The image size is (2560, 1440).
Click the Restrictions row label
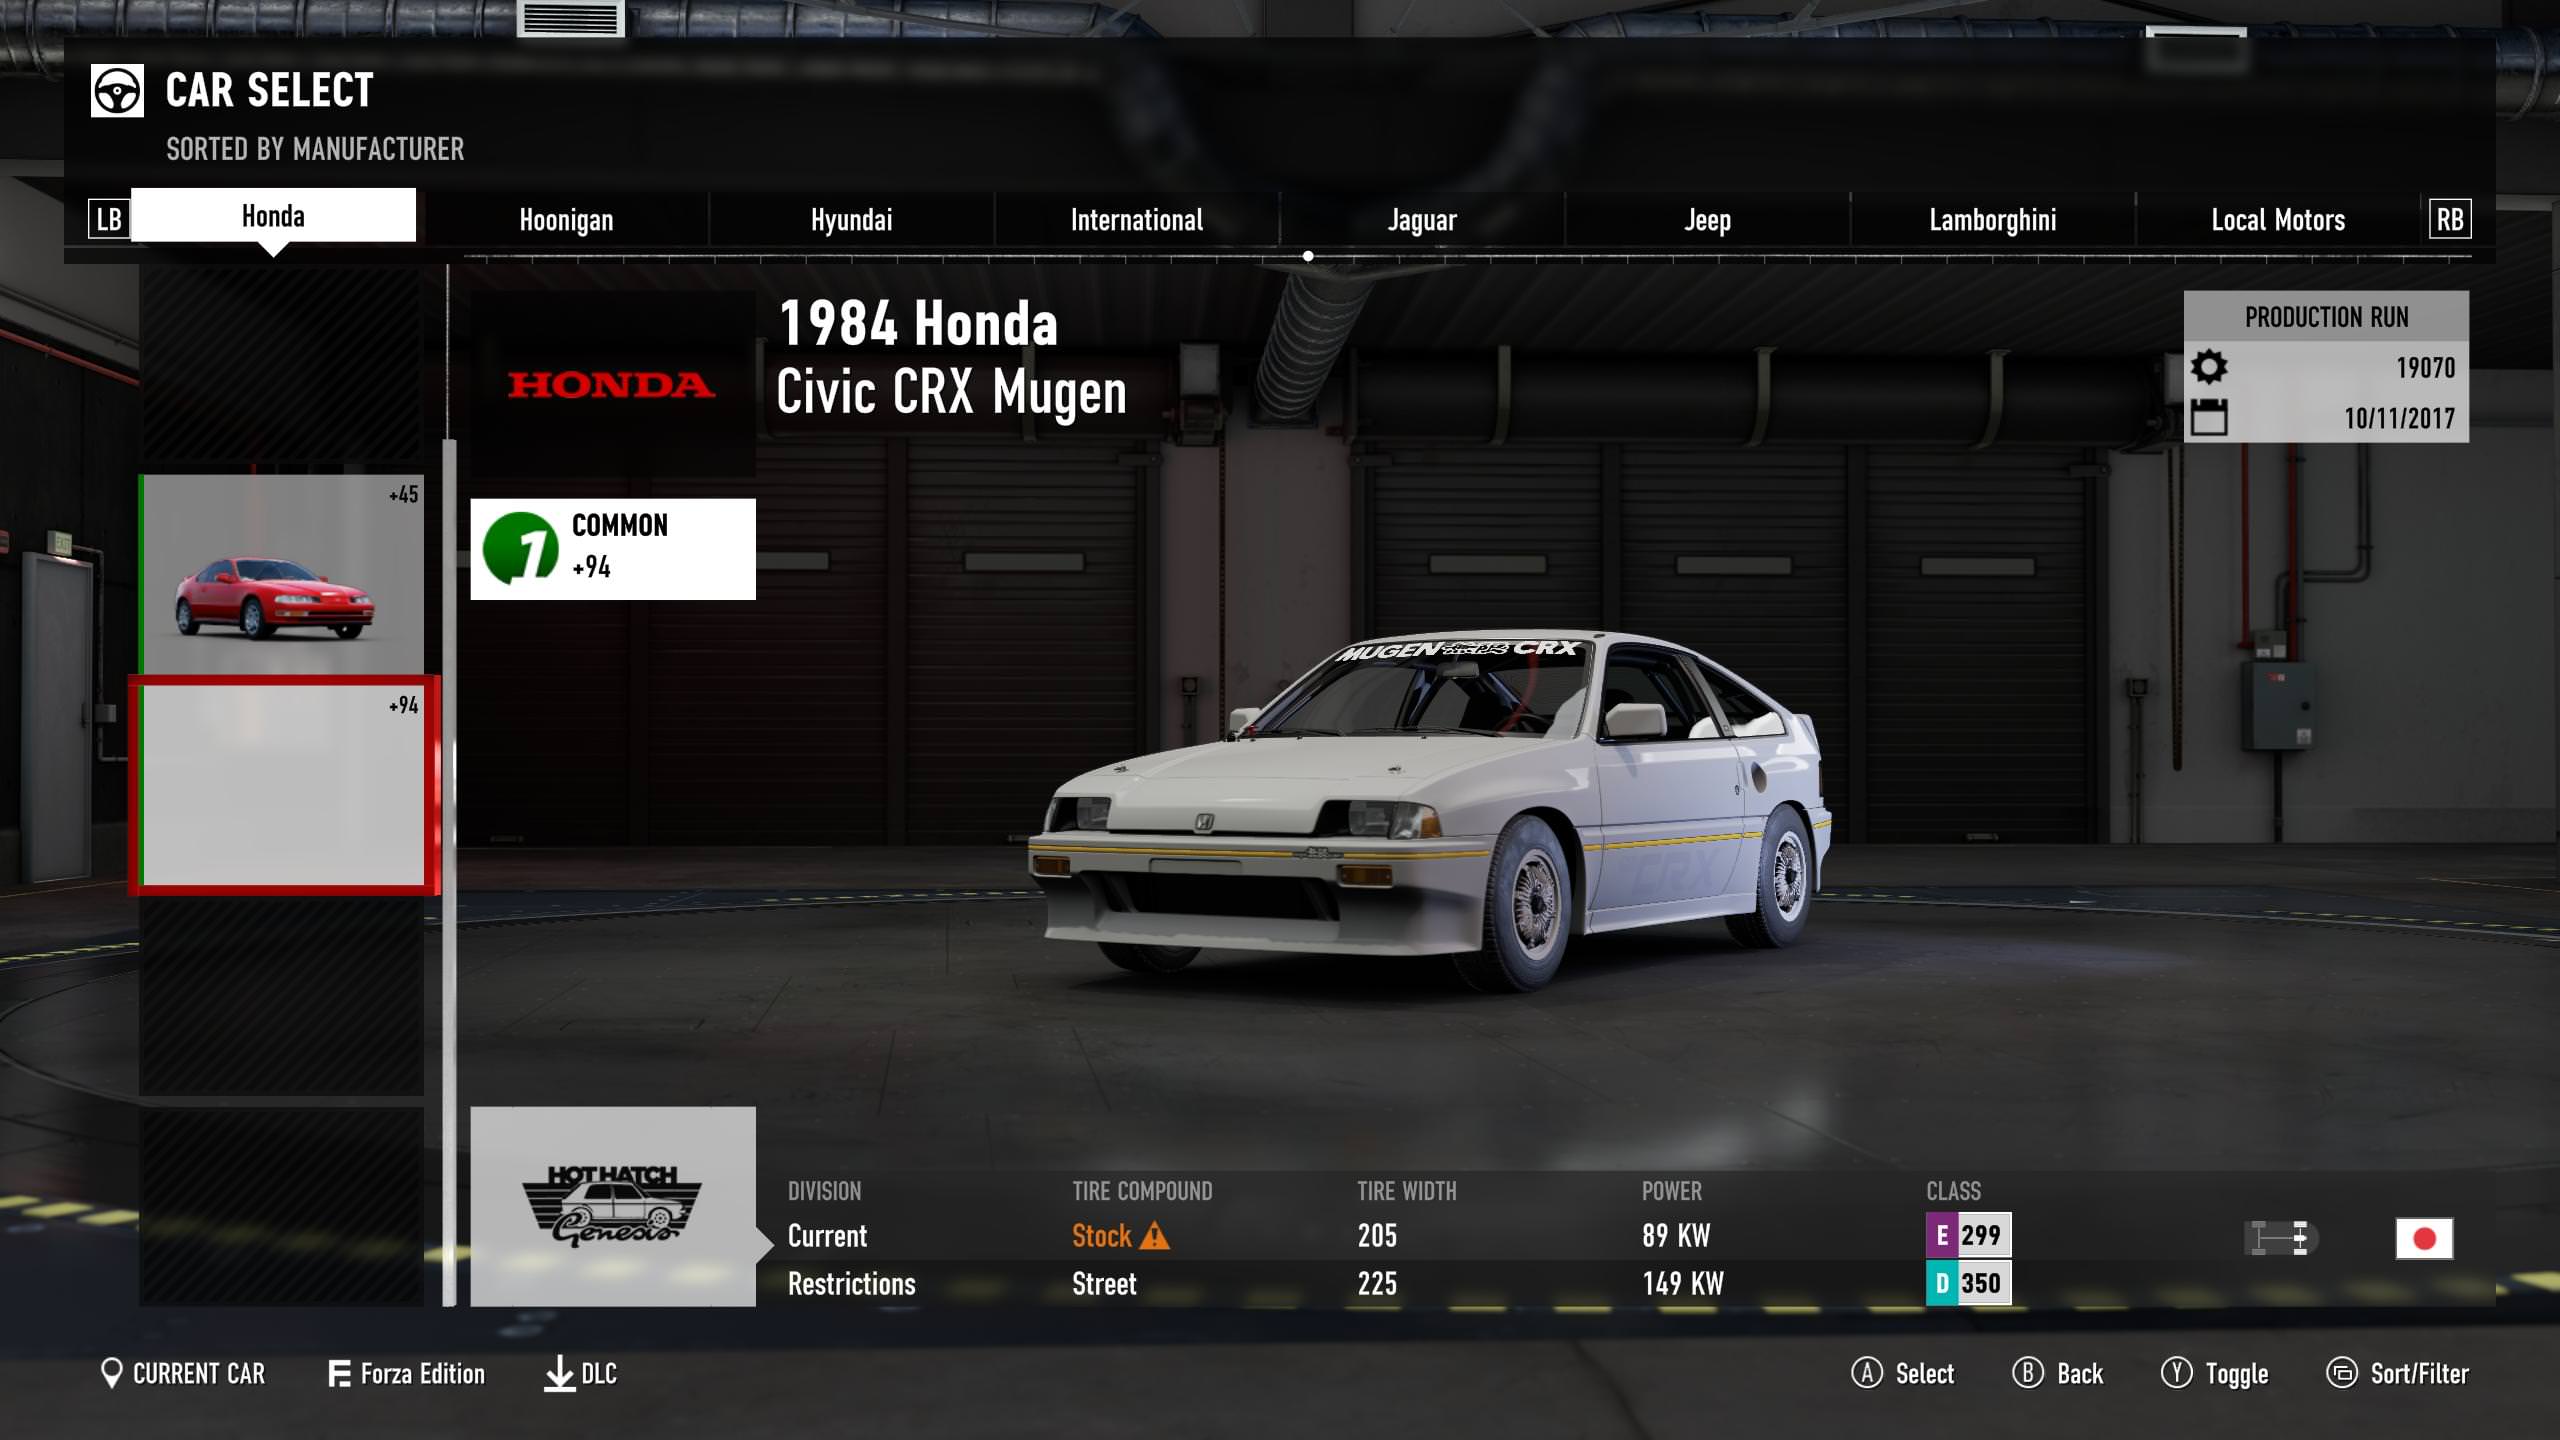tap(851, 1284)
